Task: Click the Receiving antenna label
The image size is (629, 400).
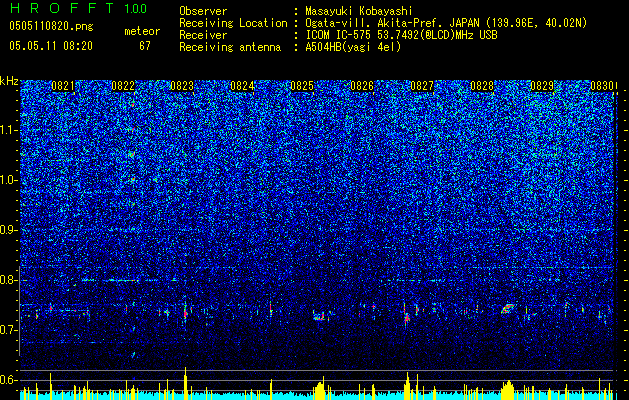Action: click(230, 47)
